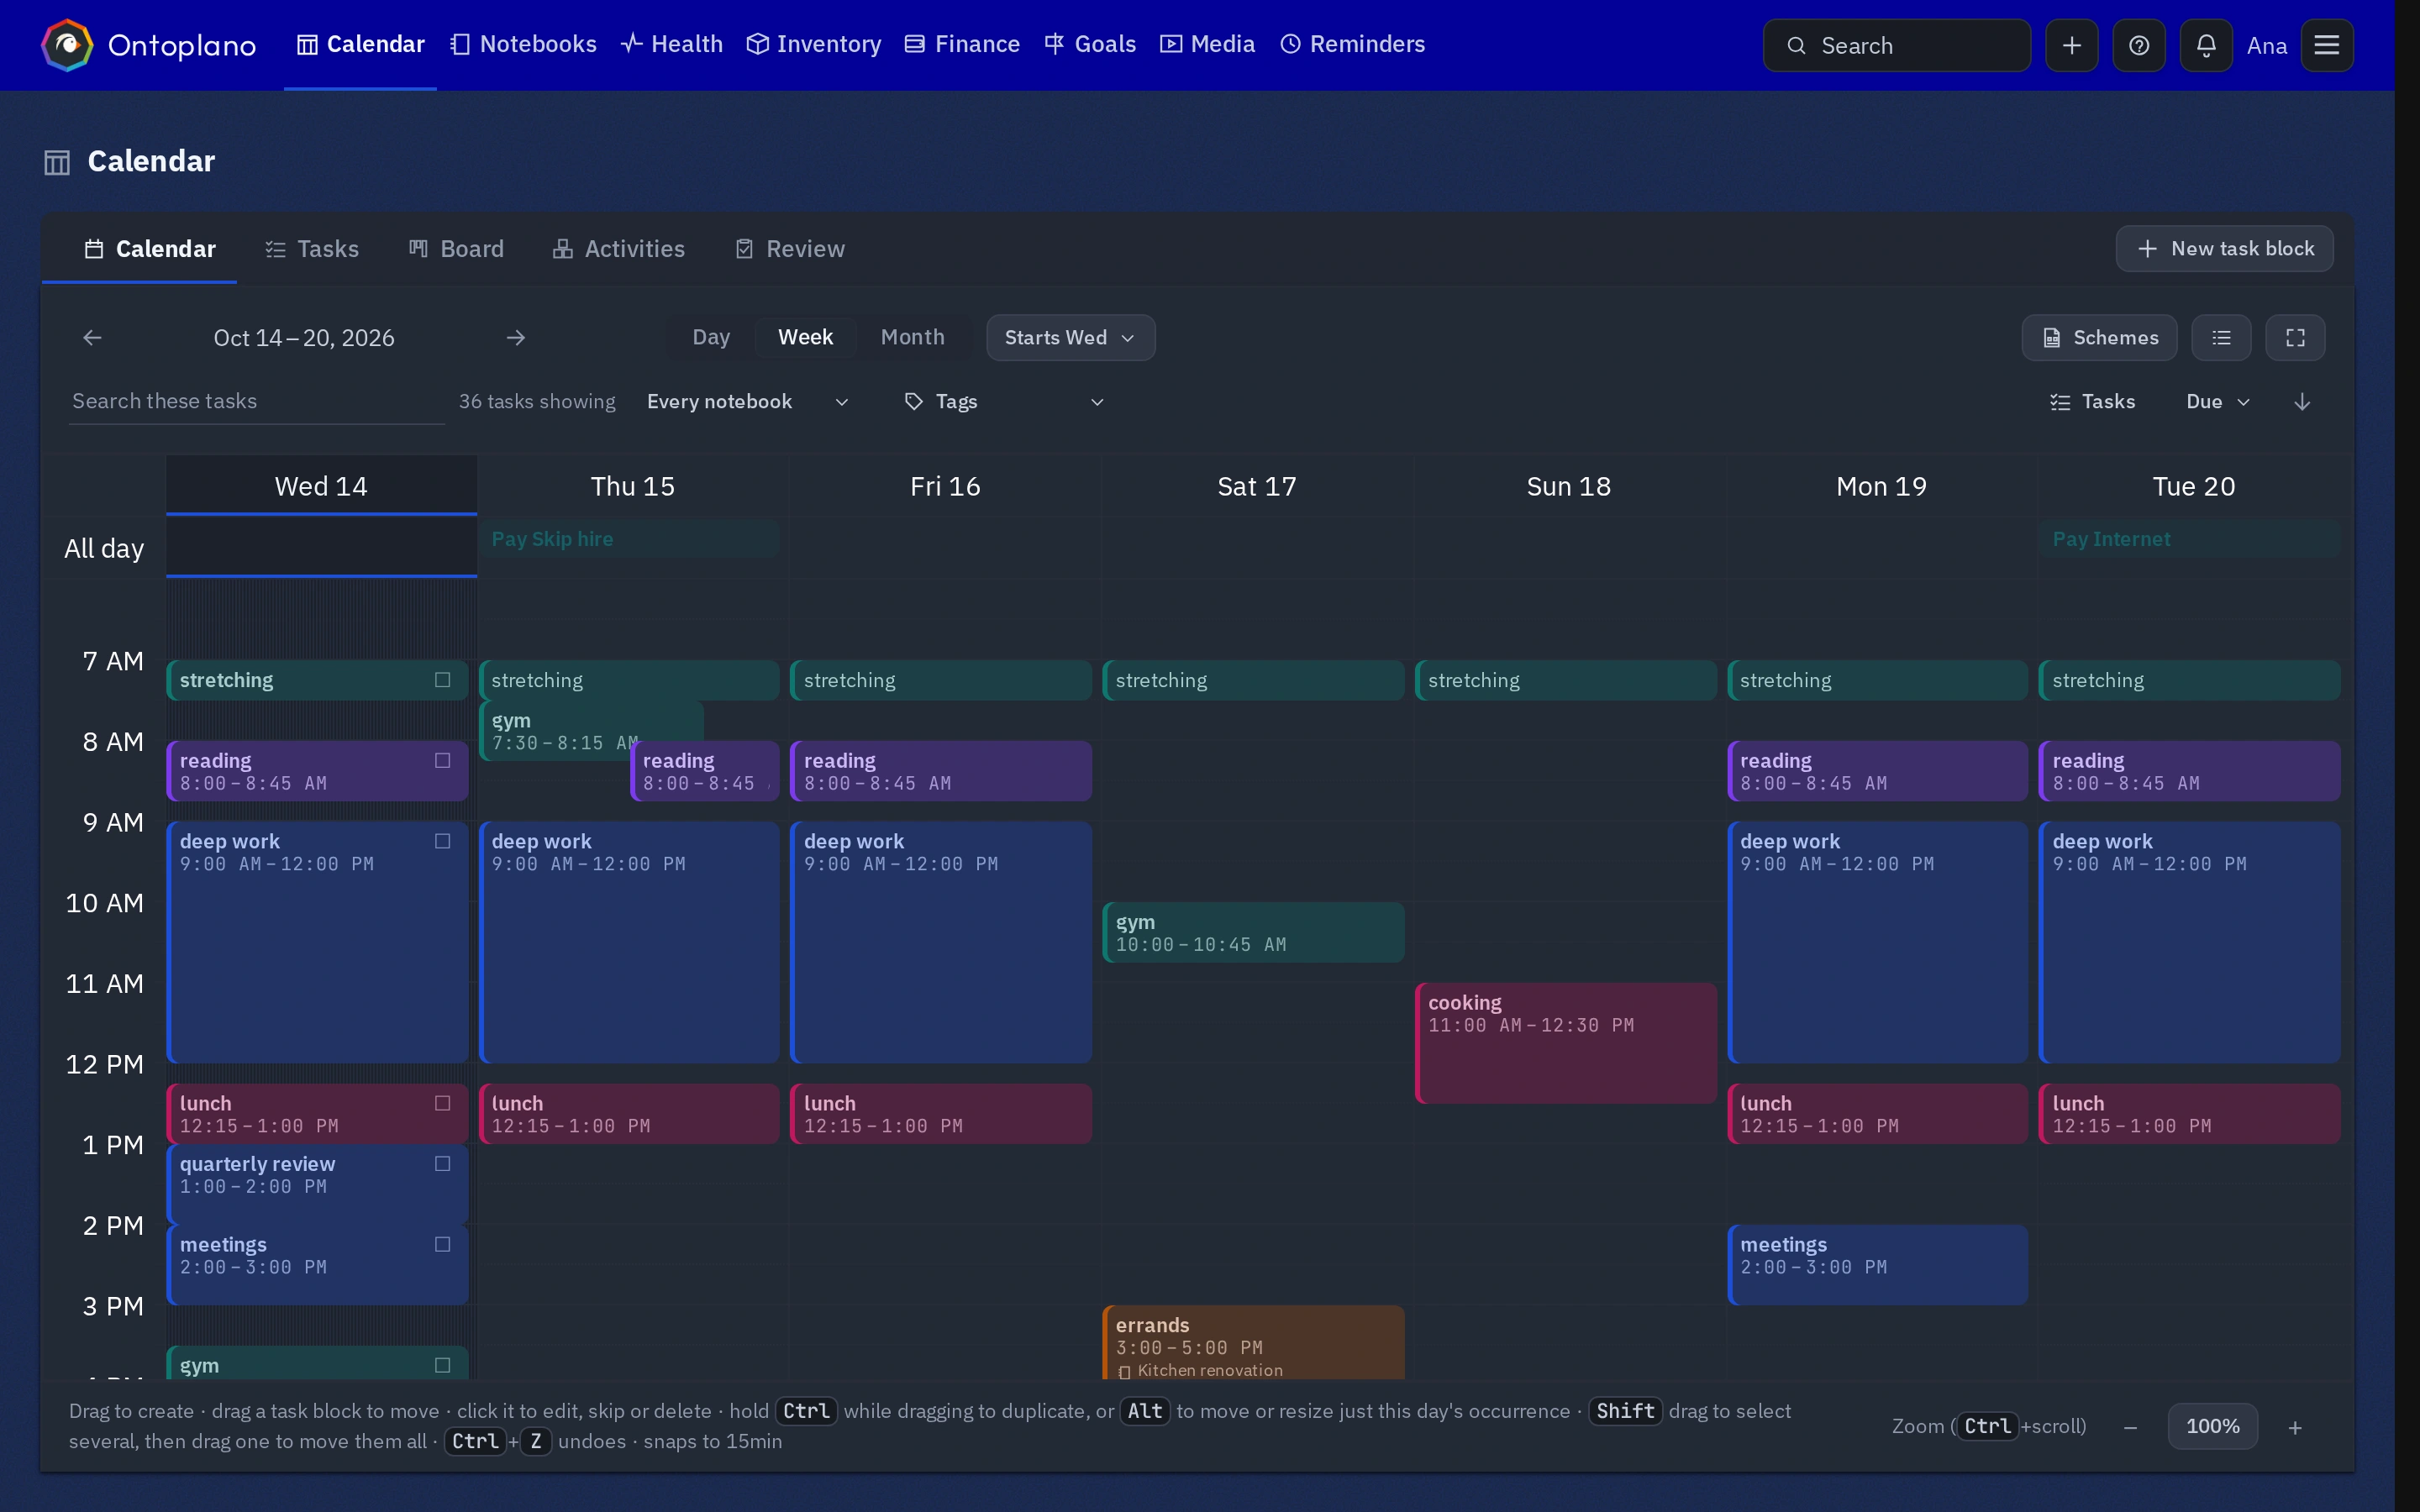The width and height of the screenshot is (2420, 1512).
Task: Open Reminders section in top navigation
Action: coord(1353,45)
